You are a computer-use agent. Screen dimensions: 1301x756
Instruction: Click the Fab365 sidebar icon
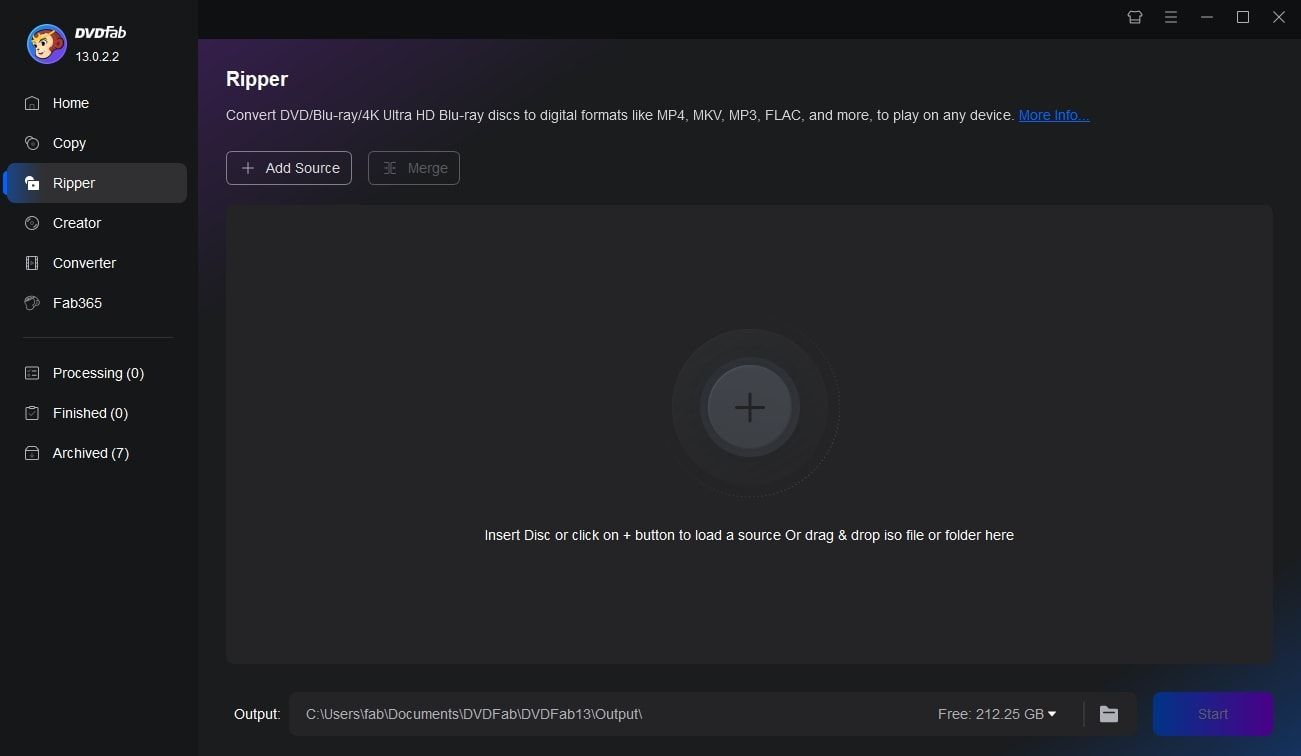tap(33, 303)
